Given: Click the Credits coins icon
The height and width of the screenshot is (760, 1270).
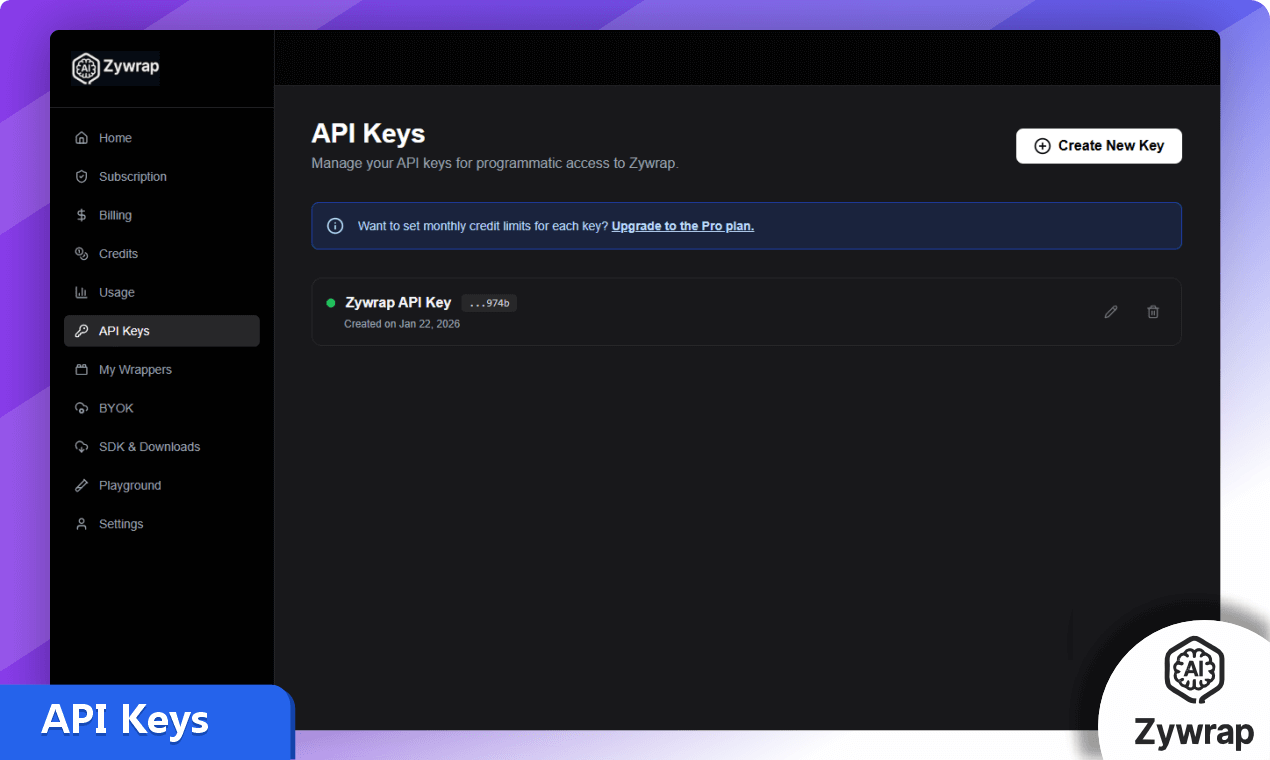Looking at the screenshot, I should point(82,254).
